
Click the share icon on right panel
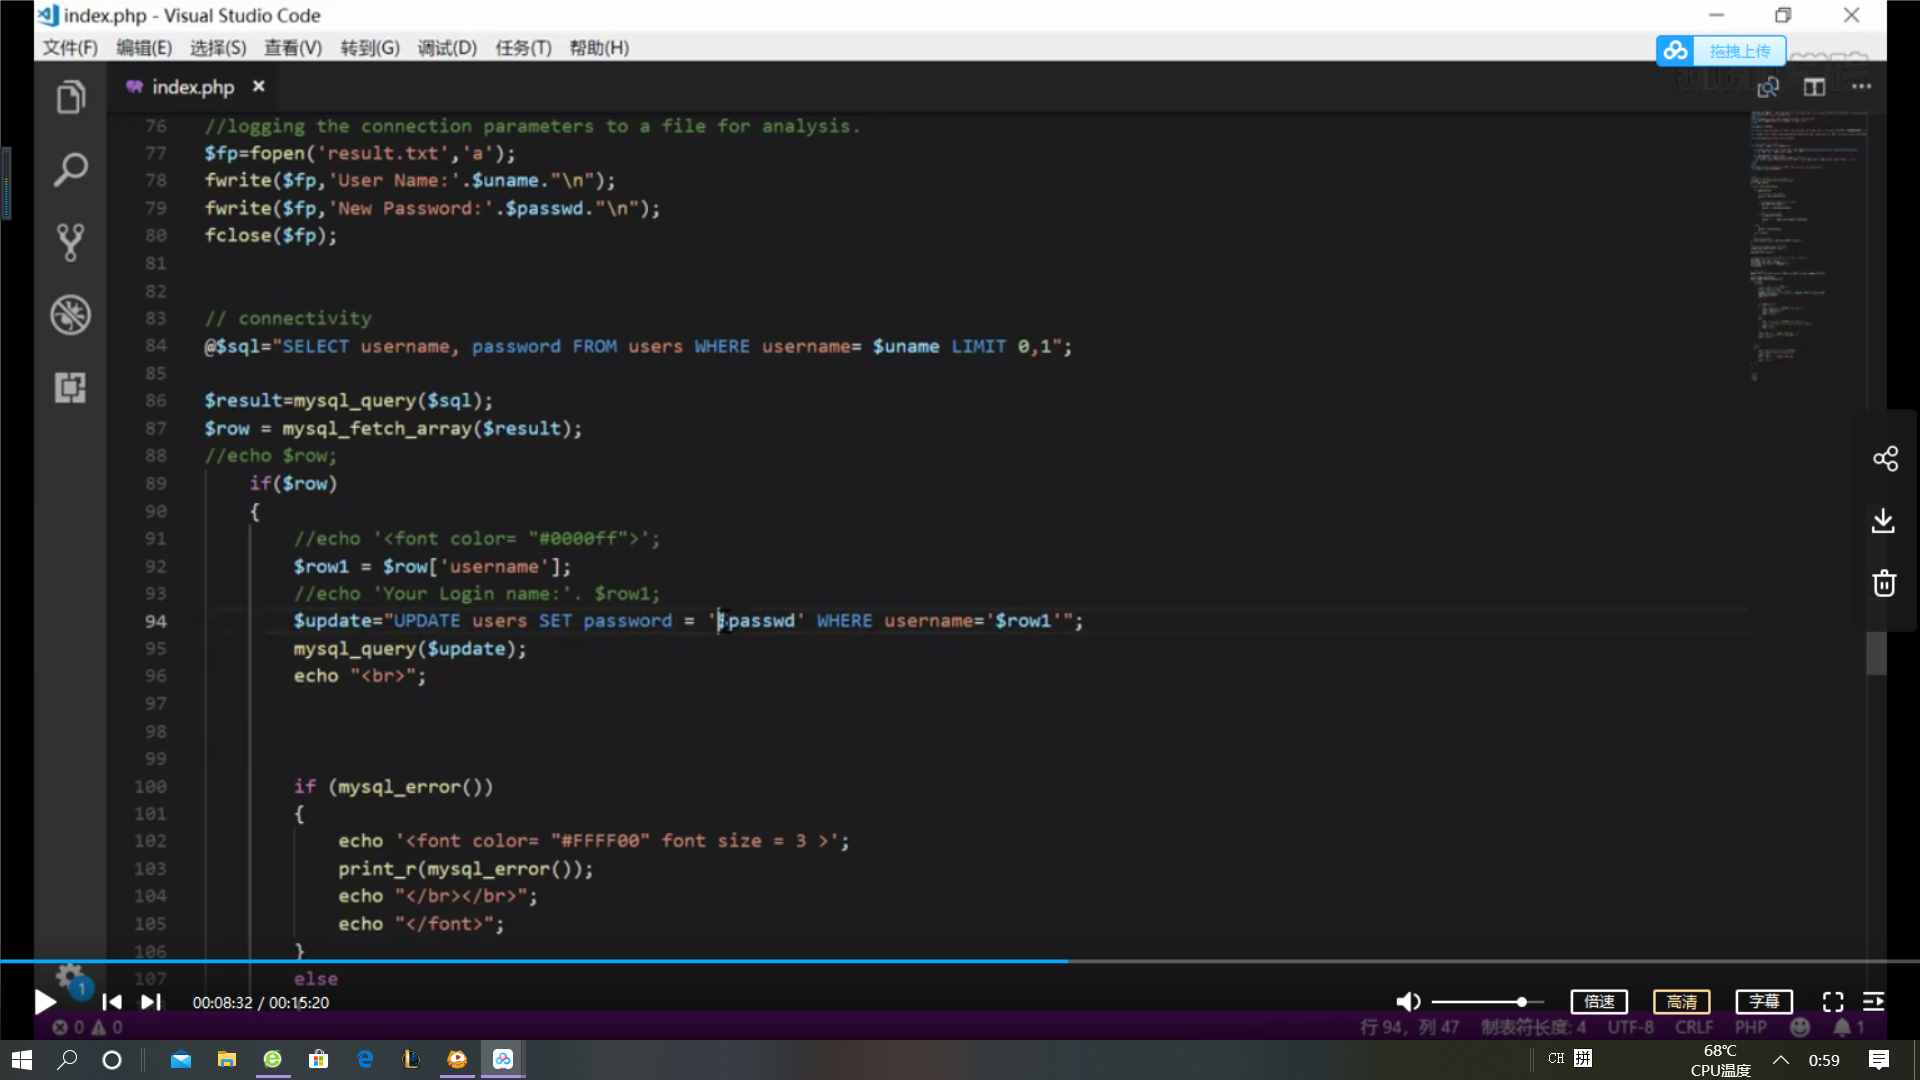point(1885,459)
